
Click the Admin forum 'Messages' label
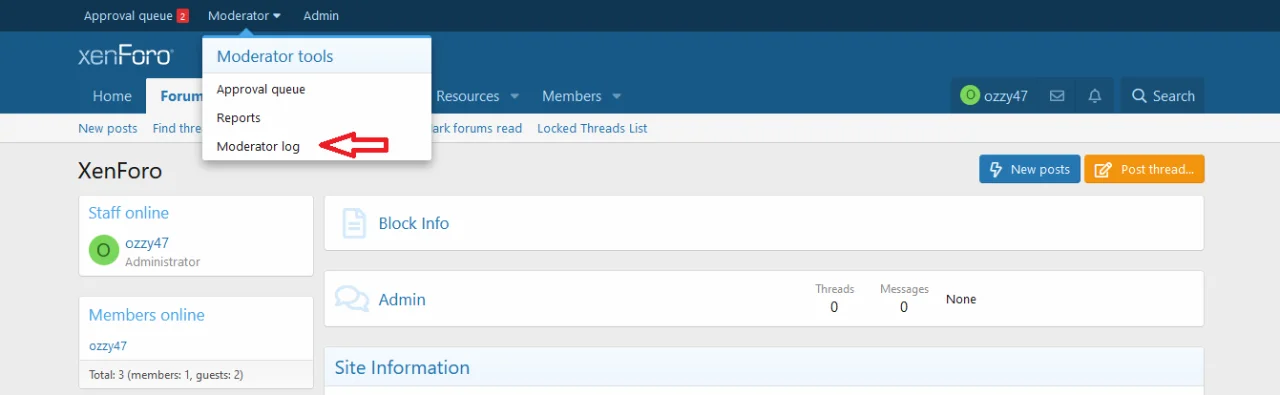[x=904, y=289]
